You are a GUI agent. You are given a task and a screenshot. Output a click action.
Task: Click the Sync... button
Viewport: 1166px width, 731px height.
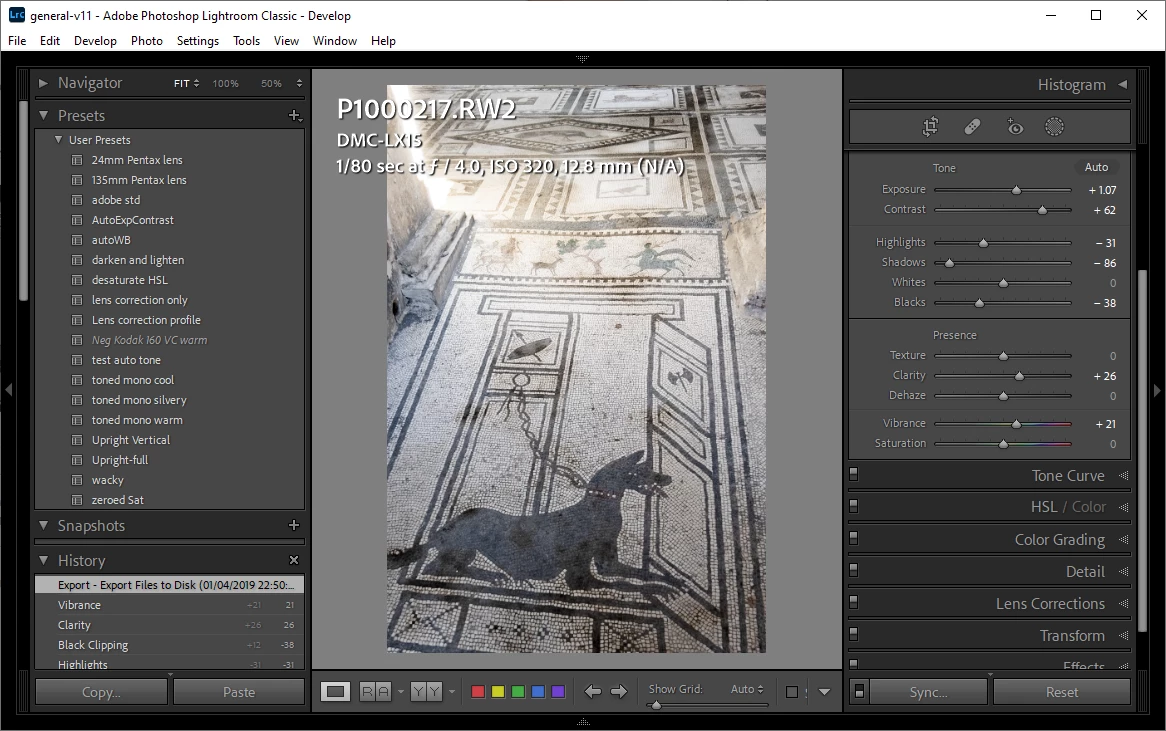(x=928, y=692)
